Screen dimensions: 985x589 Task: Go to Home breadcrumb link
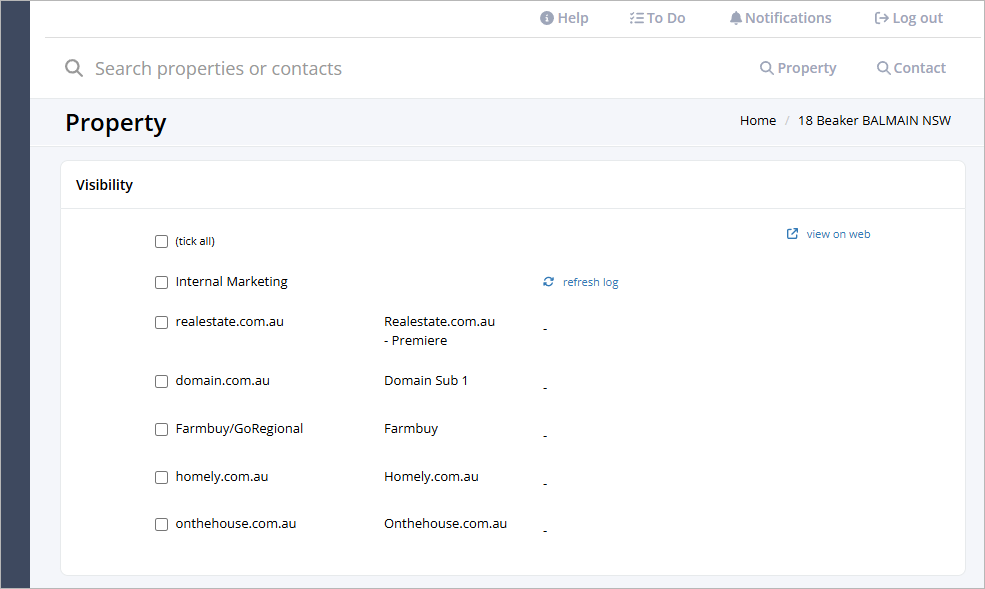tap(758, 121)
